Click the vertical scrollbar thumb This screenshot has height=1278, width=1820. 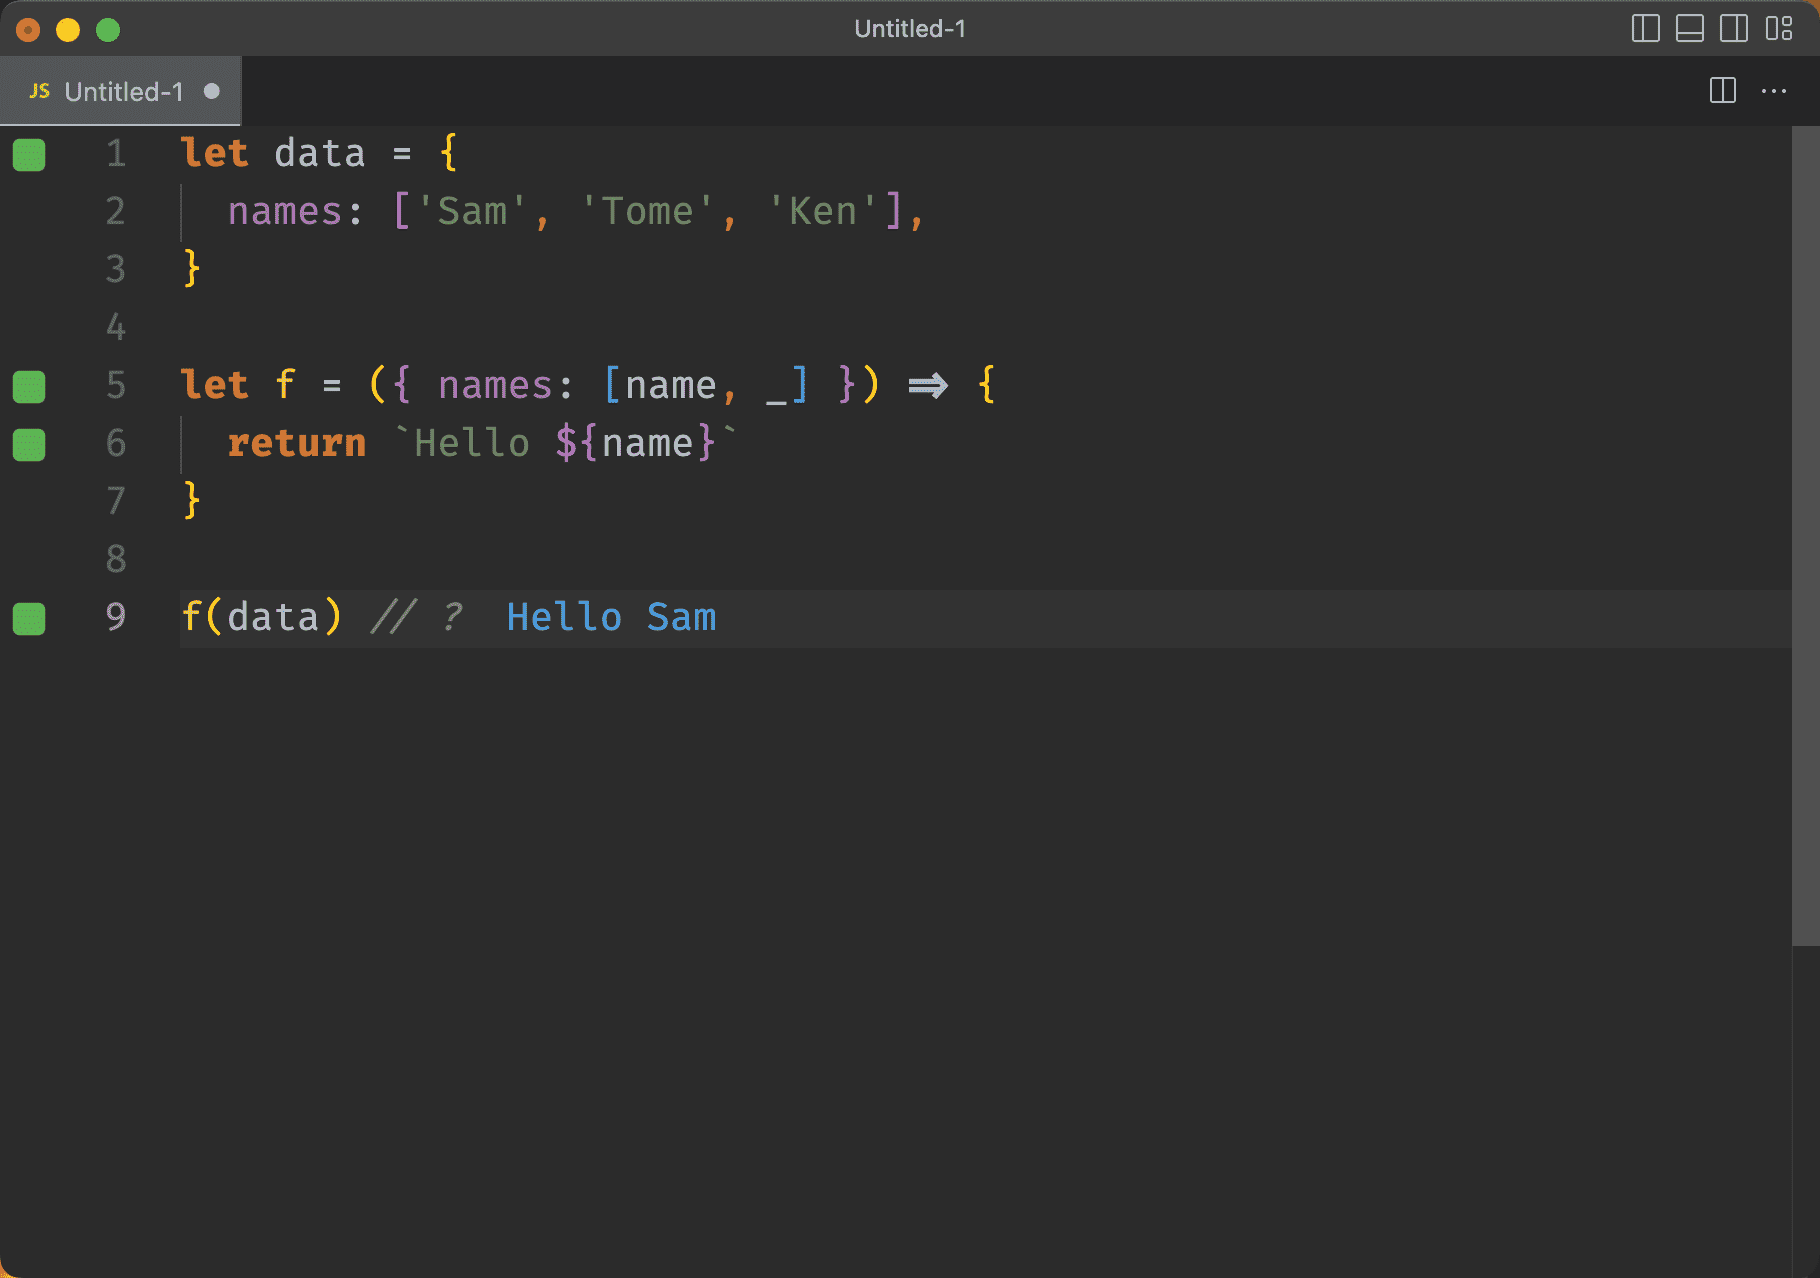pos(1805,536)
